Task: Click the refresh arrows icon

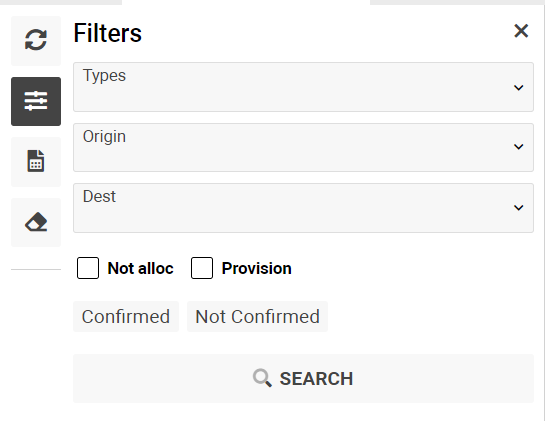Action: point(36,40)
